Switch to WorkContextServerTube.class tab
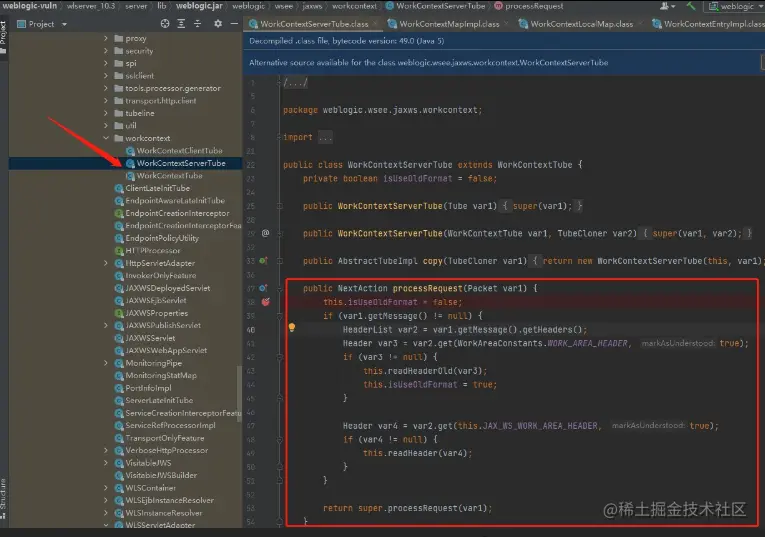 (x=314, y=24)
